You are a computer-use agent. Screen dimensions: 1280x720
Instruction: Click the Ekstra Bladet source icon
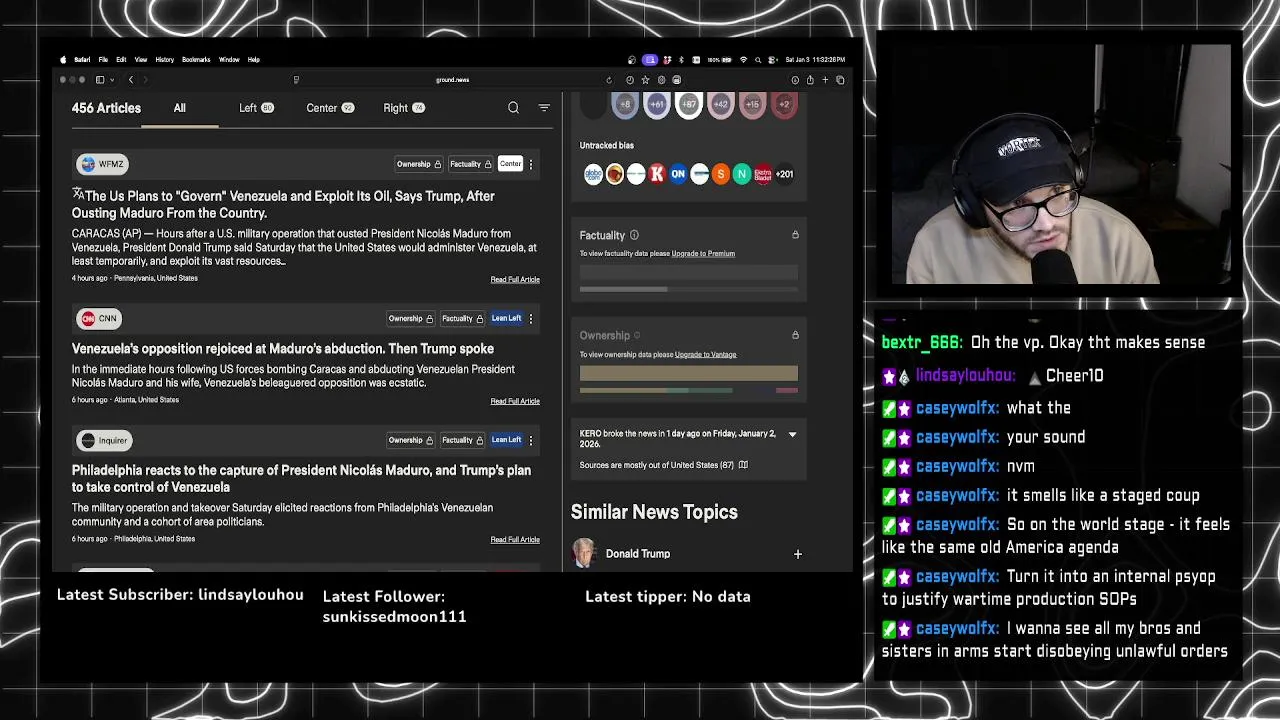(763, 174)
